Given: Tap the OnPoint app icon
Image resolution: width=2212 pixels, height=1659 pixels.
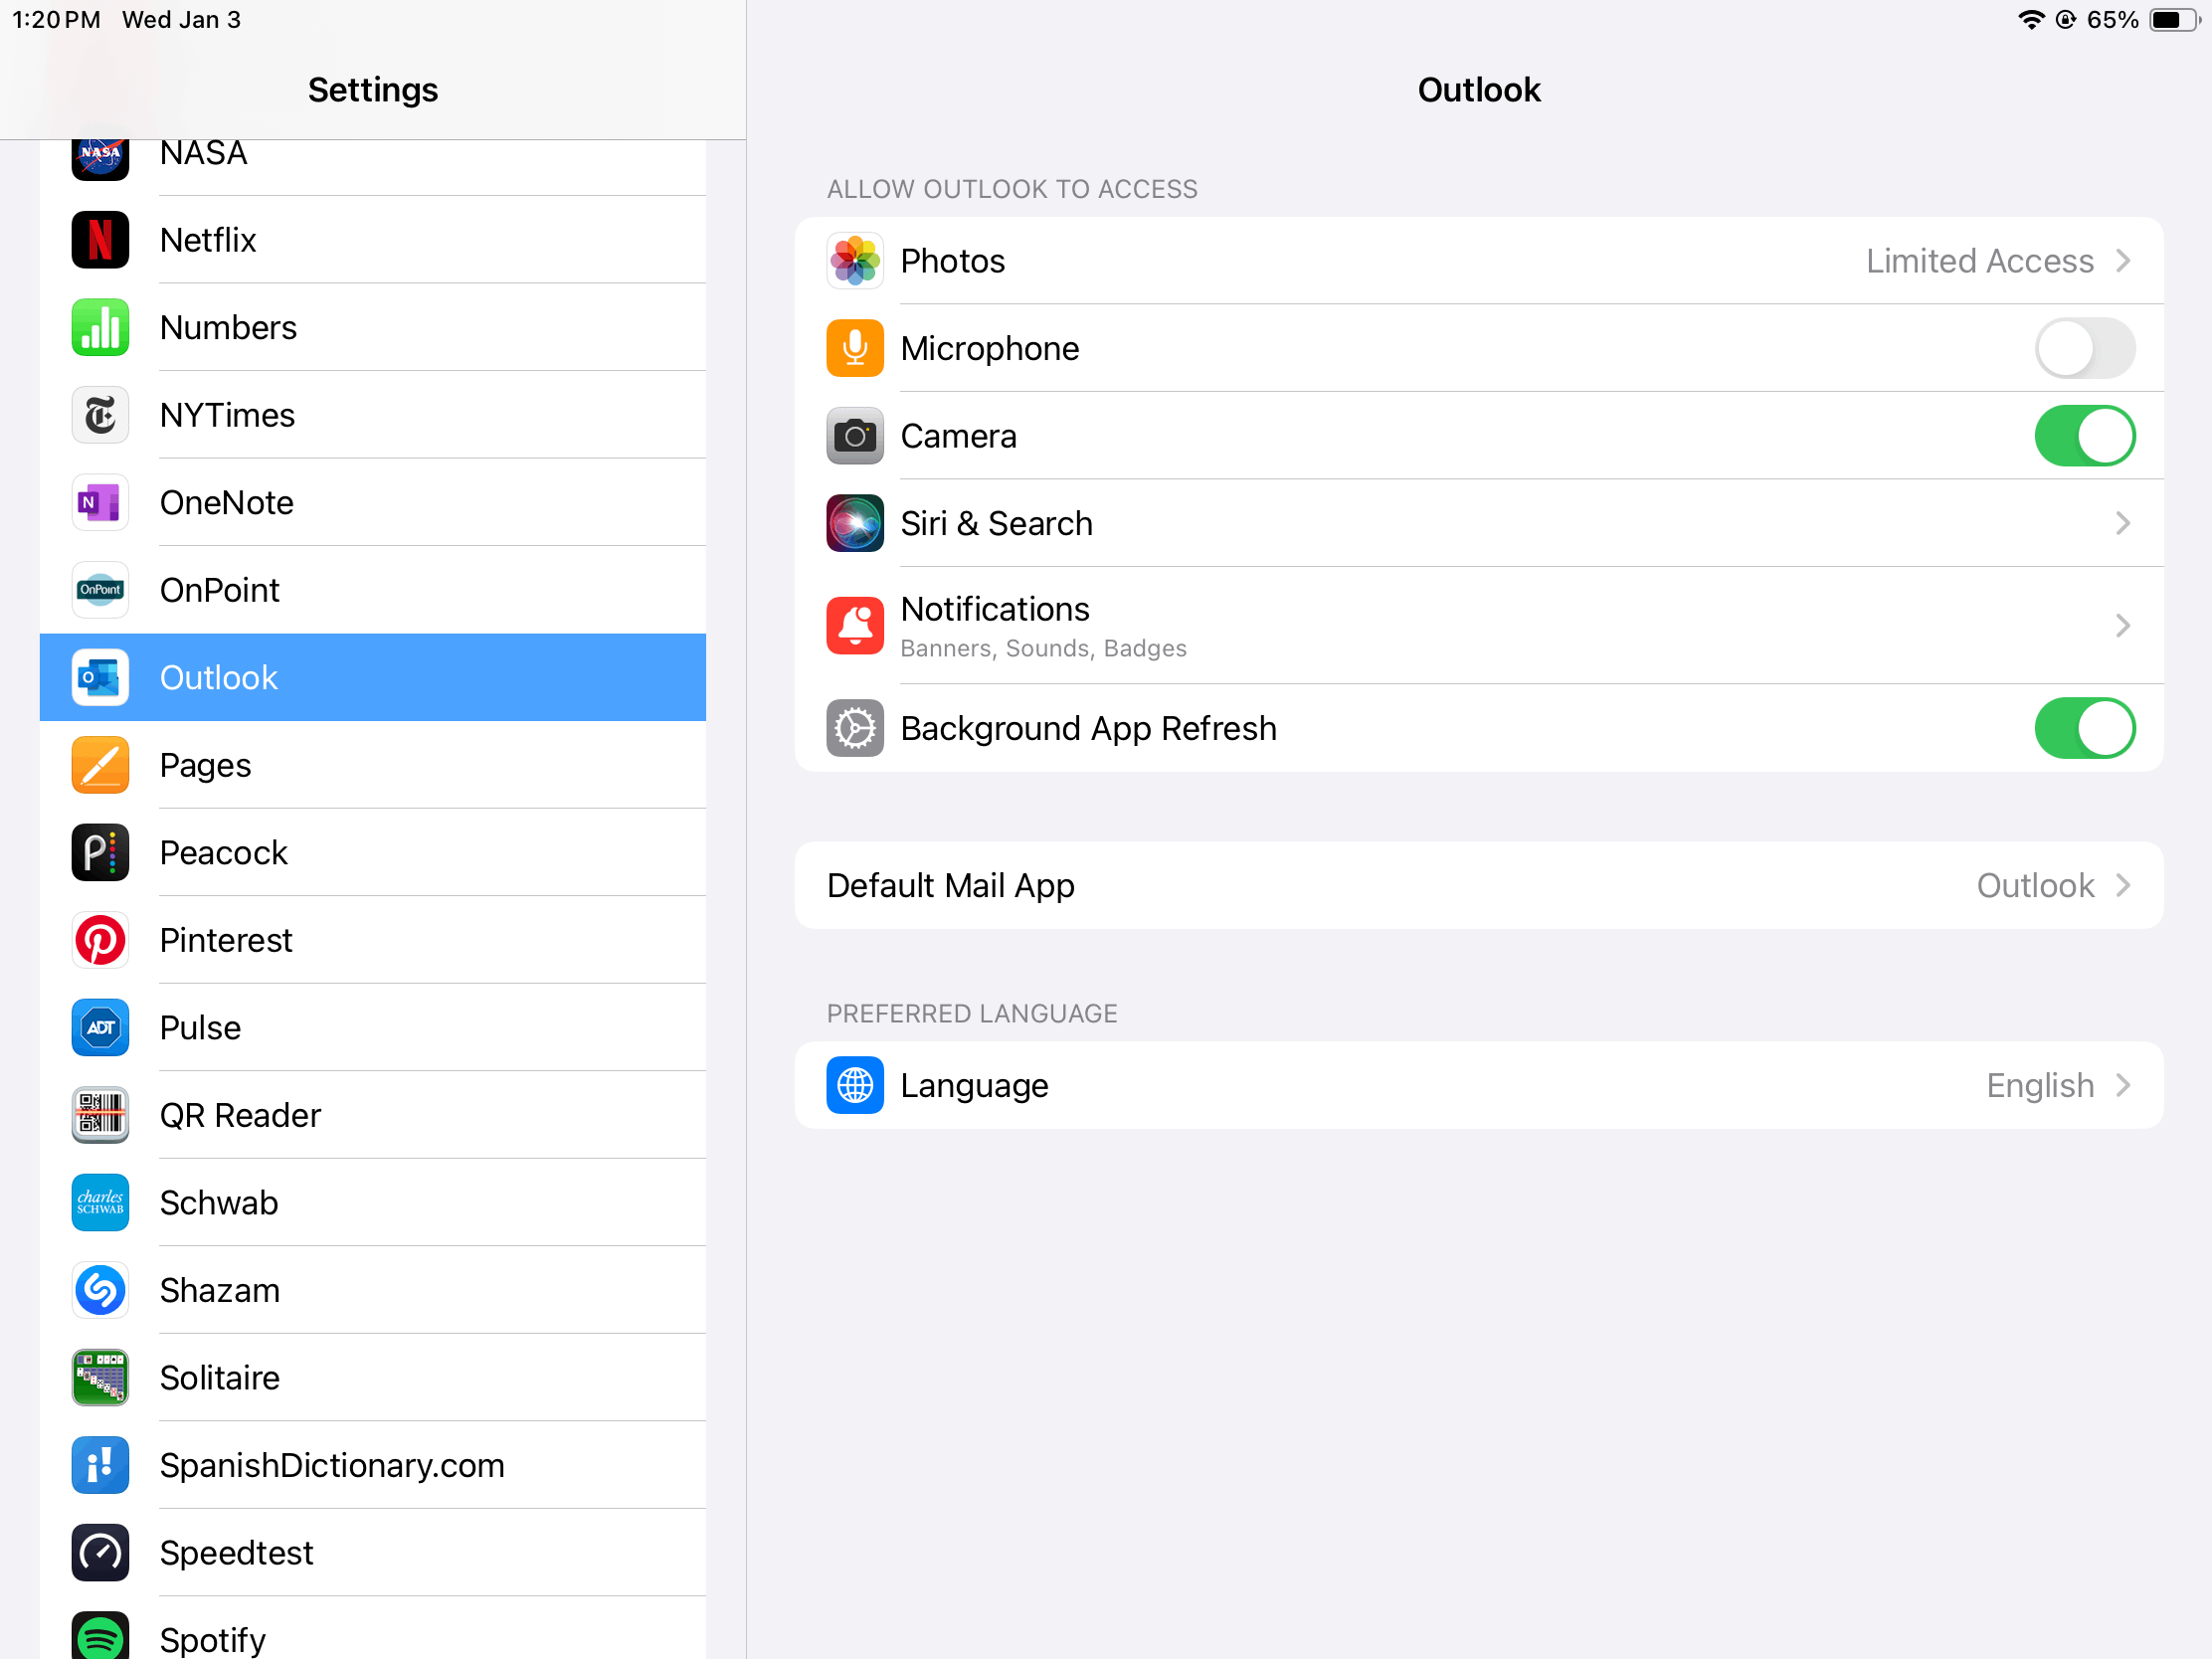Looking at the screenshot, I should (x=100, y=590).
